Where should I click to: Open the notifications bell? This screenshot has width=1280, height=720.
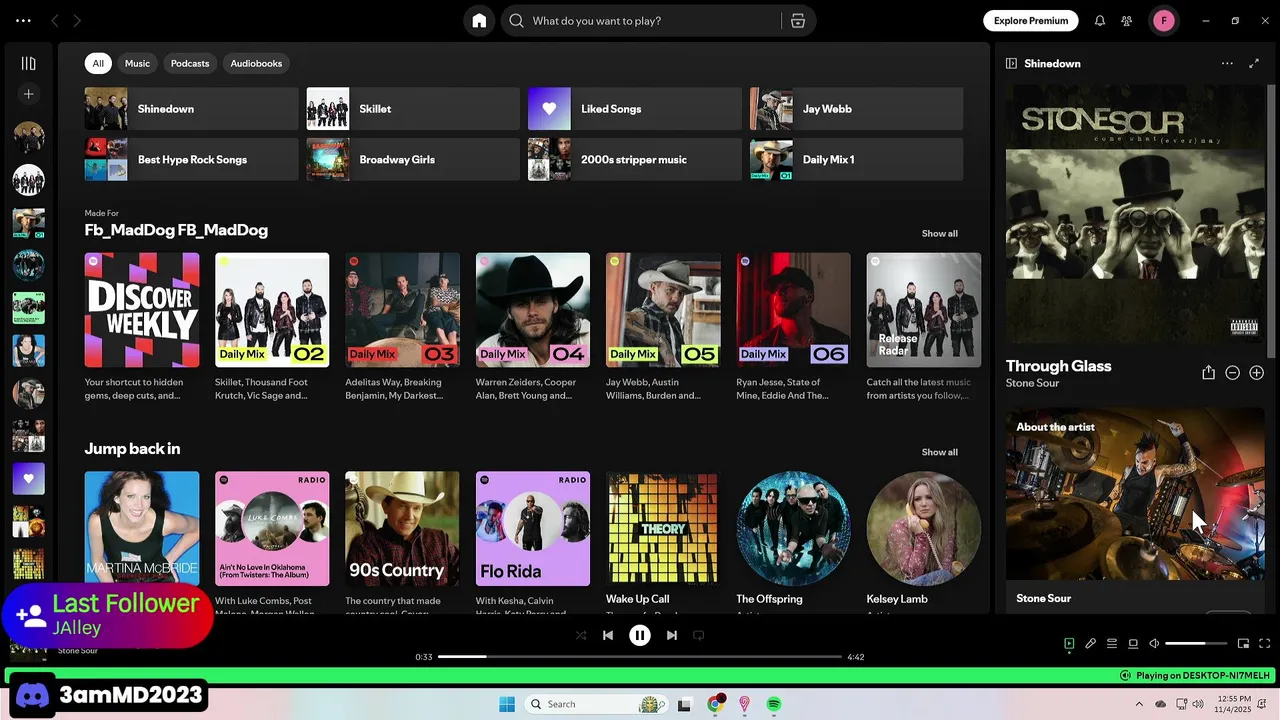pyautogui.click(x=1100, y=21)
